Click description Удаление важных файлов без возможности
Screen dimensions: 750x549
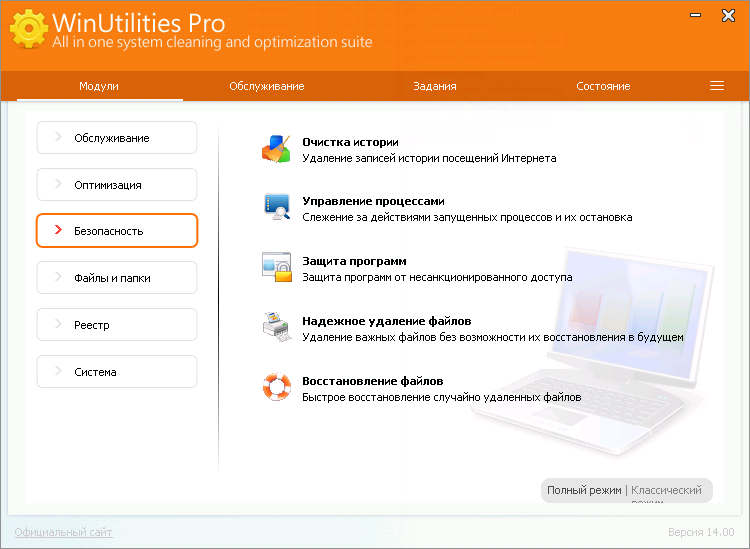tap(493, 337)
